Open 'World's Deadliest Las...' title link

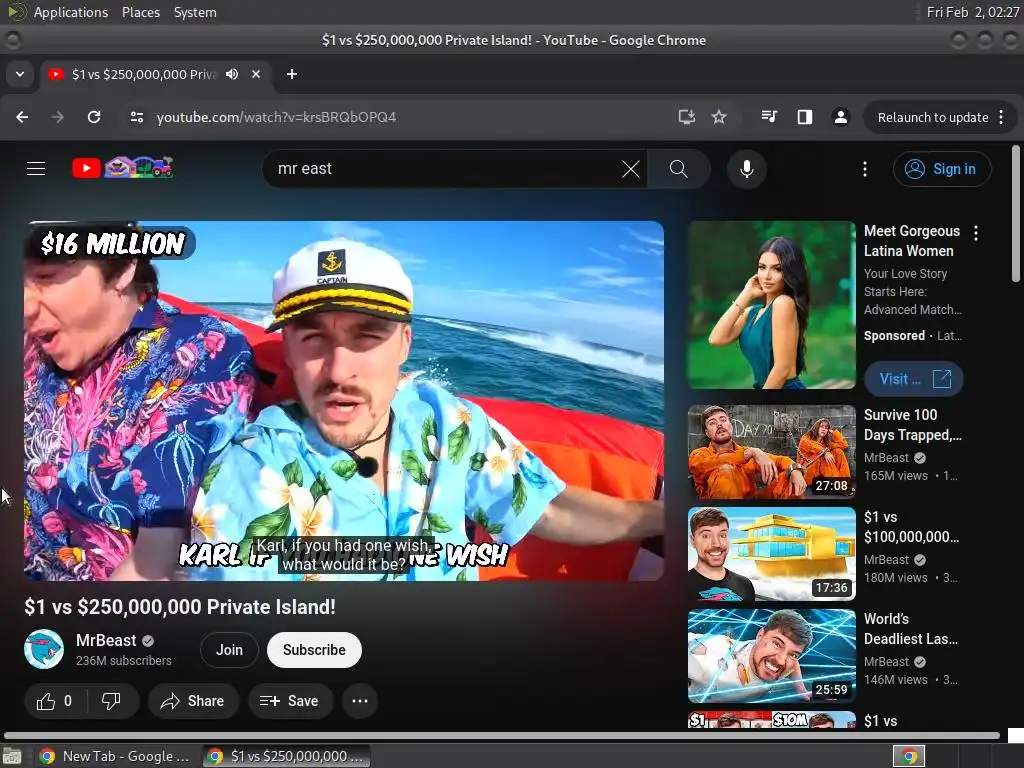910,629
